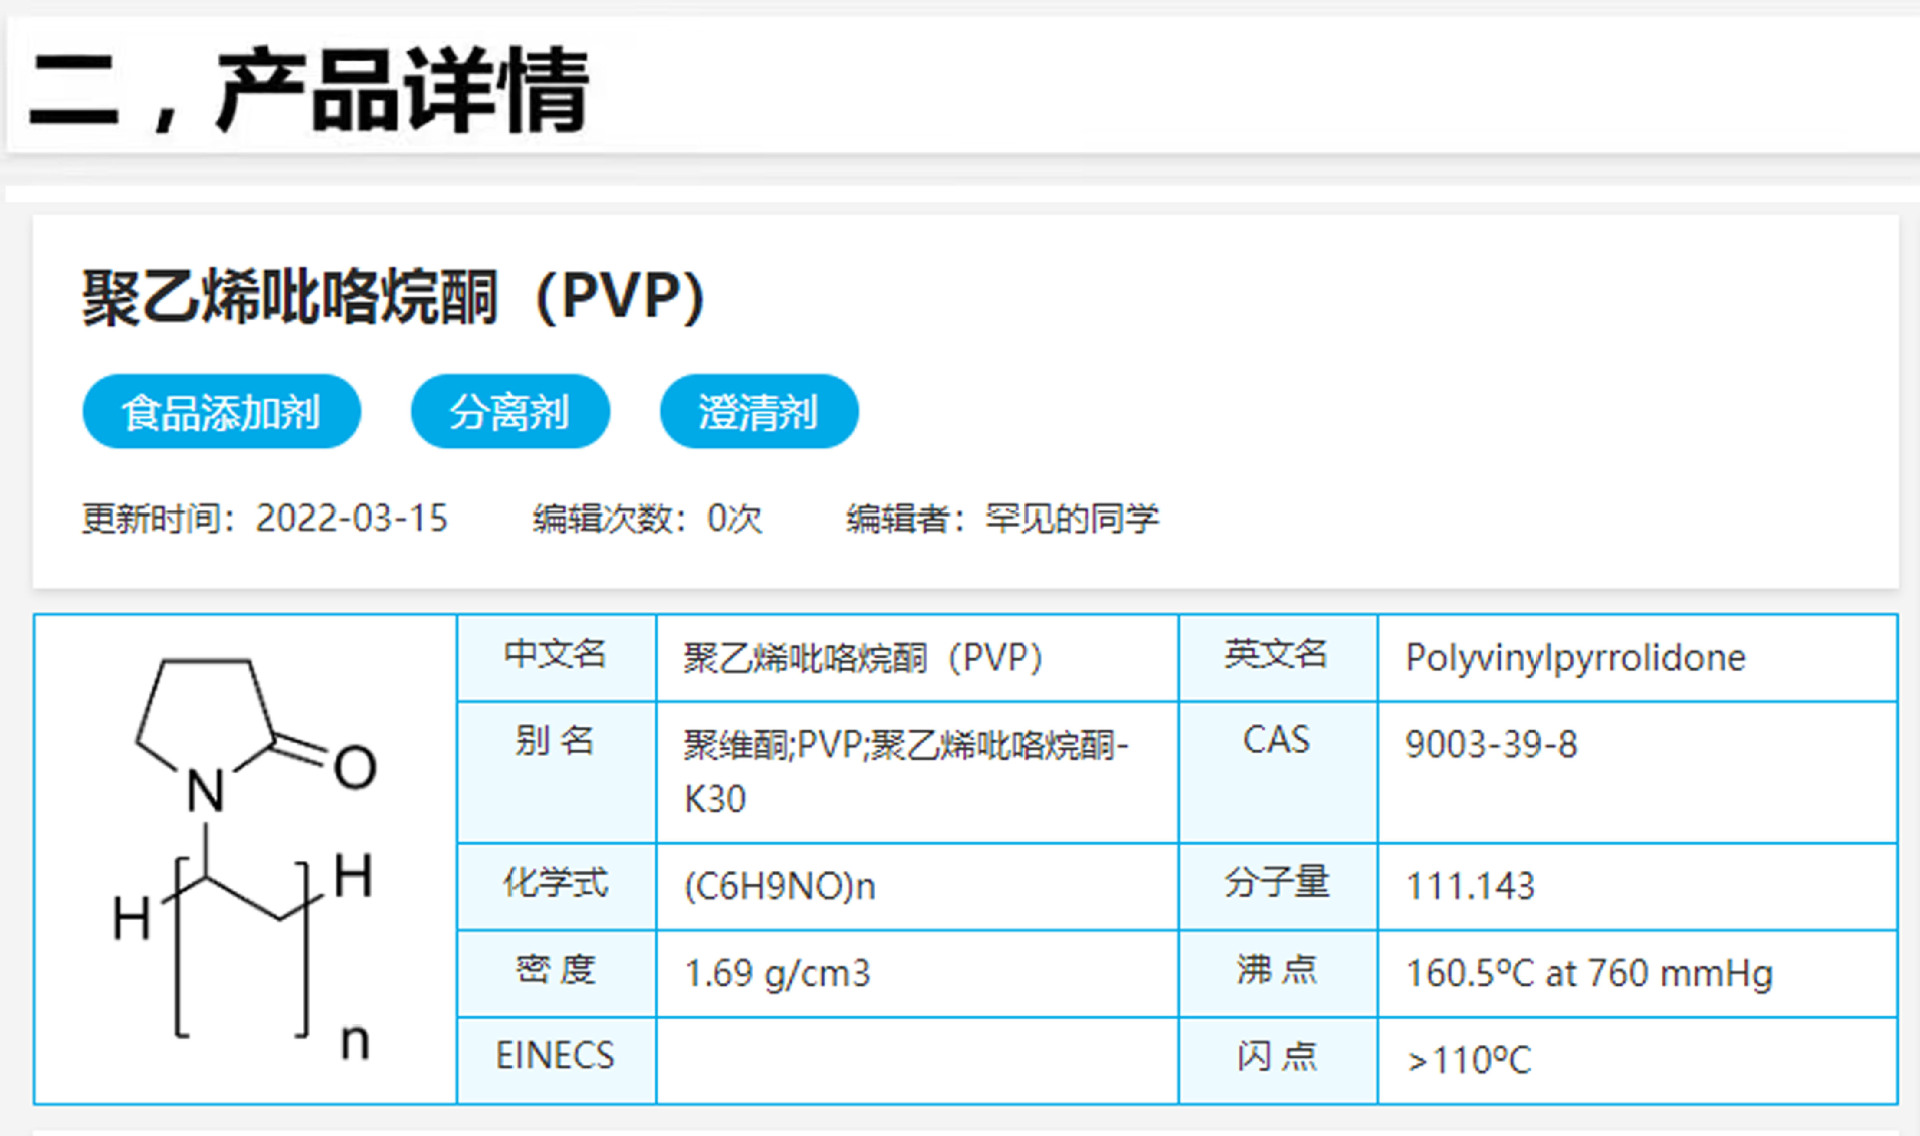
Task: Click the 聚乙烯吡咯烷酮（PVP）product title heading
Action: [x=393, y=297]
